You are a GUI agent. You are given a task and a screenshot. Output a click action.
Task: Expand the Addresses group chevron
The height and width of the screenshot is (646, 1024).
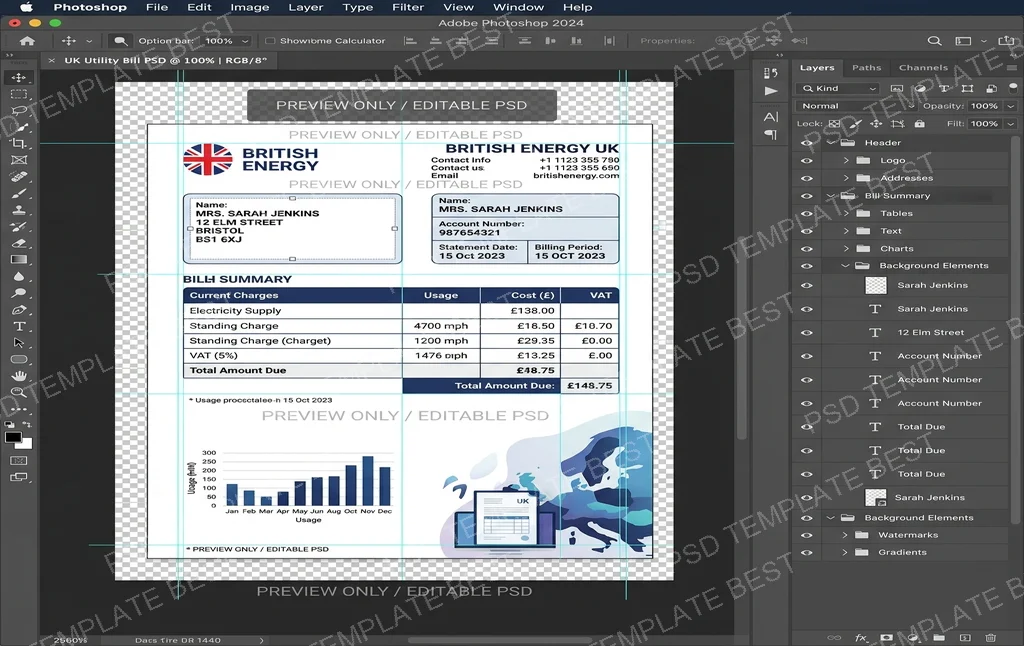coord(846,178)
